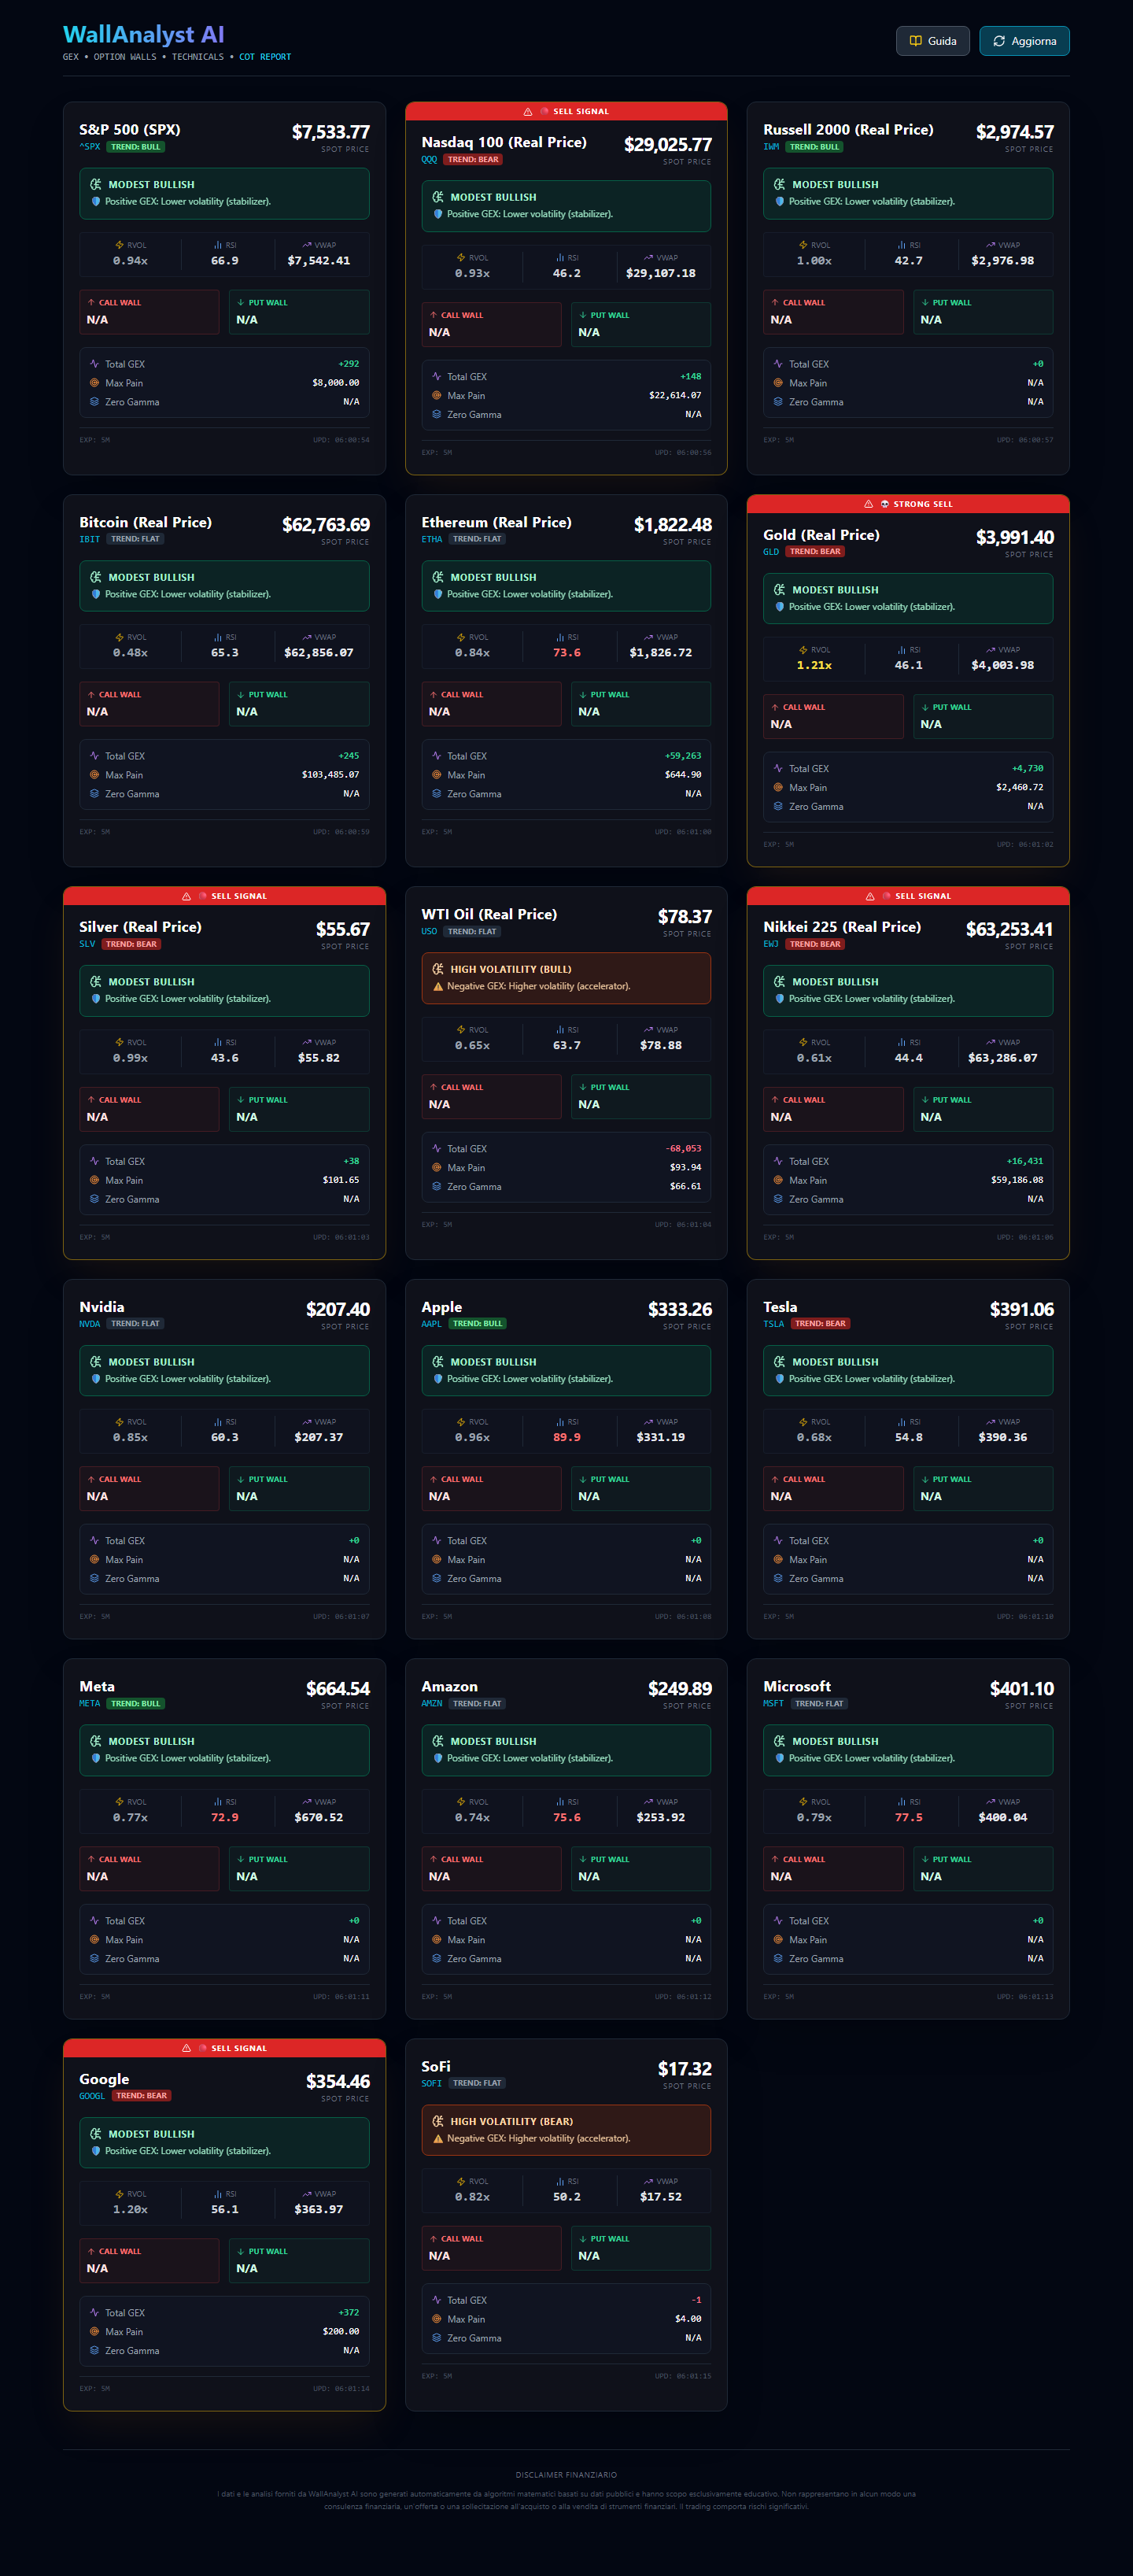This screenshot has height=2576, width=1133.
Task: Click the skull icon on Gold strong sell banner
Action: (884, 504)
